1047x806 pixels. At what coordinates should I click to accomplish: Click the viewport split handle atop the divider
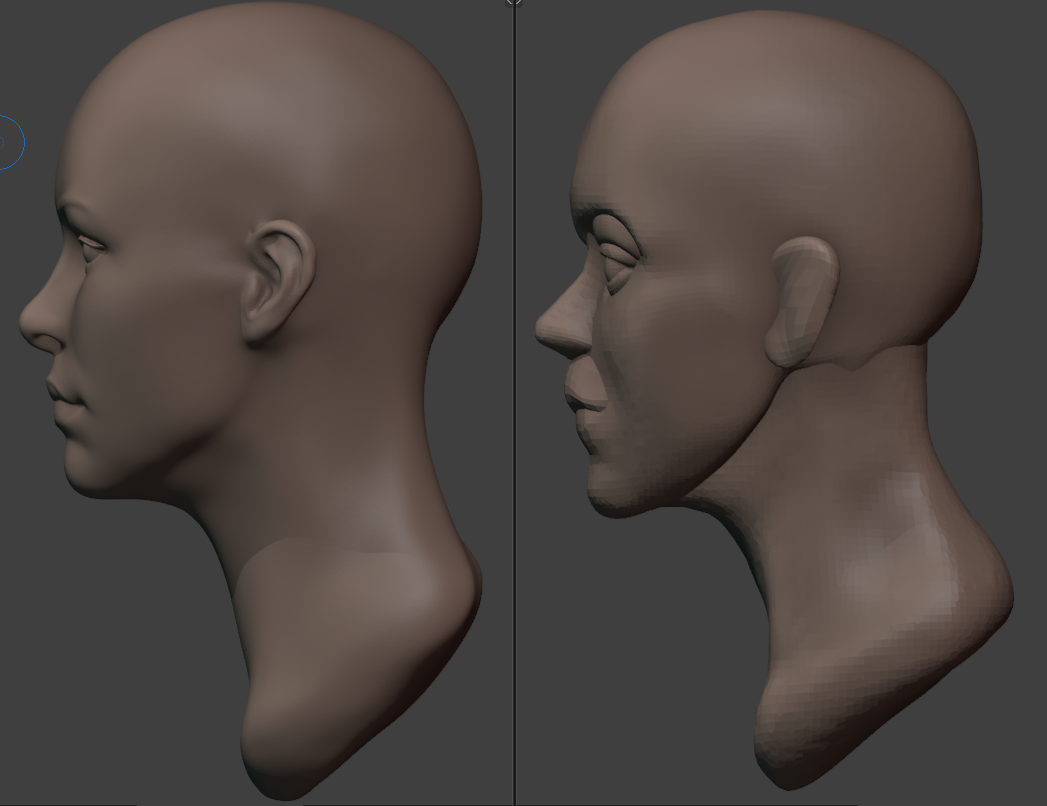pyautogui.click(x=514, y=3)
